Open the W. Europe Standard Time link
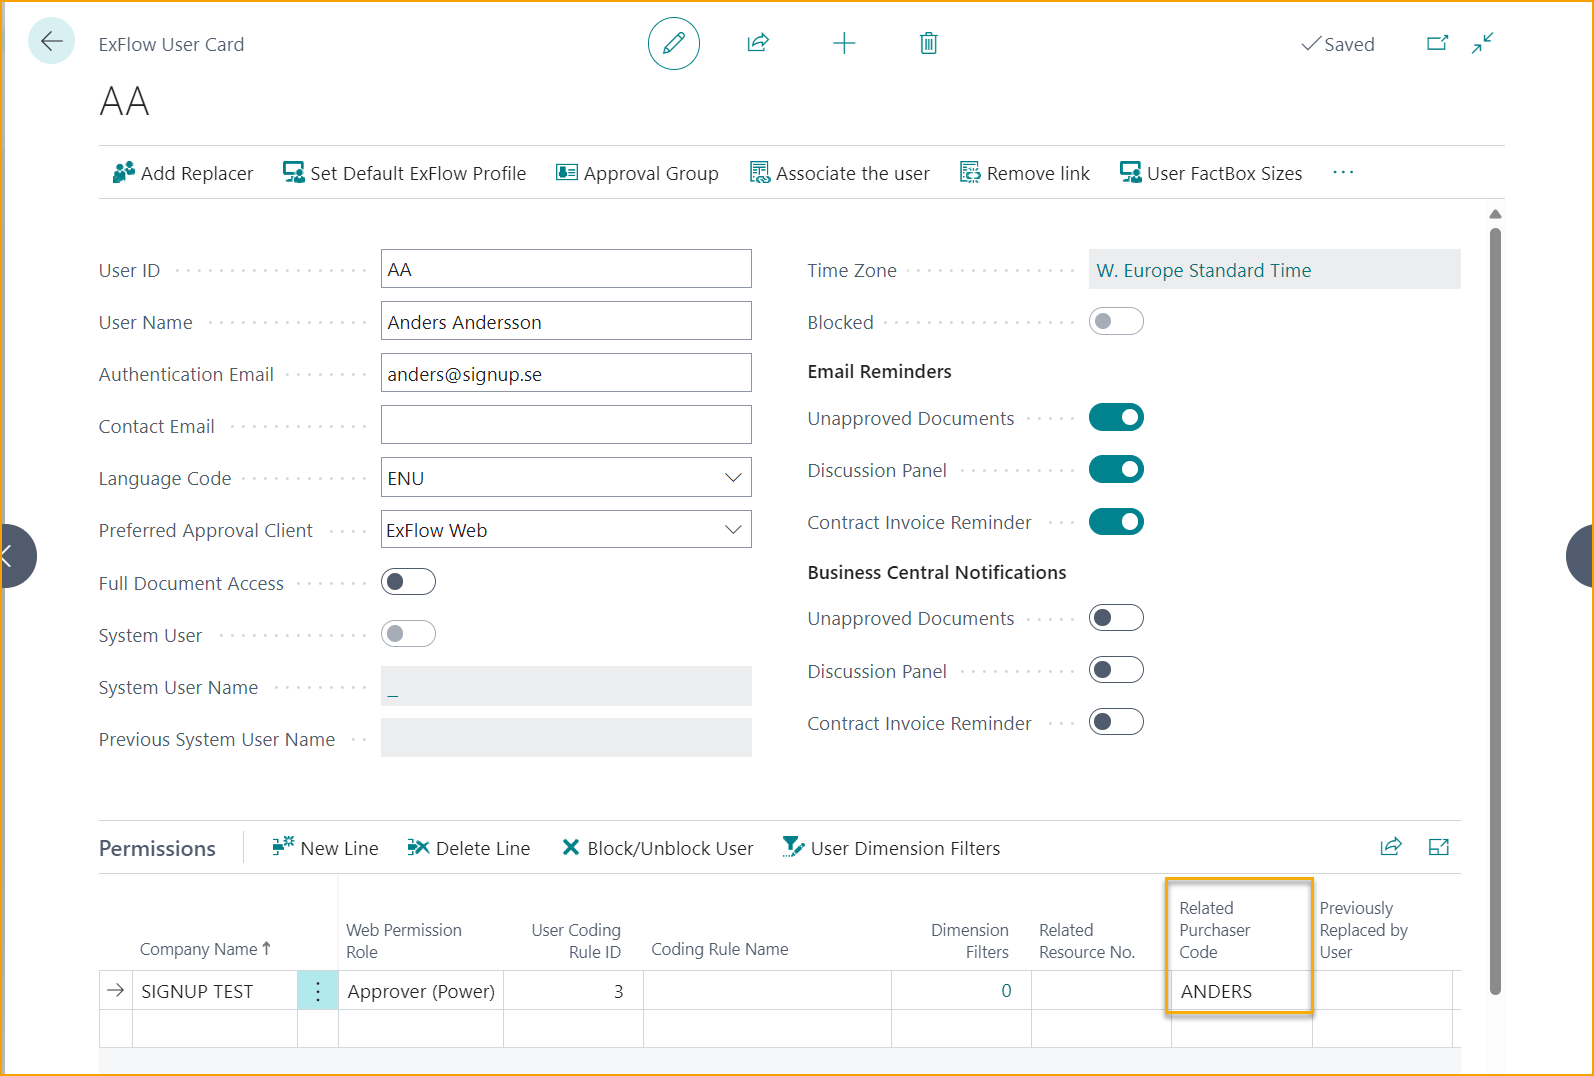 (1203, 271)
